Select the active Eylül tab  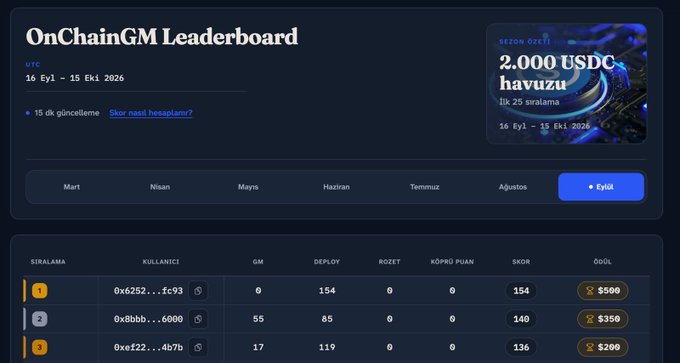pyautogui.click(x=601, y=187)
